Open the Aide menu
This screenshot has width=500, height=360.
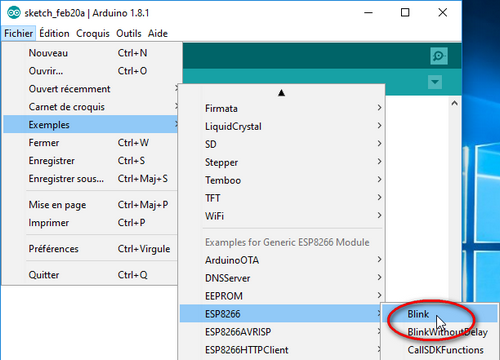158,33
